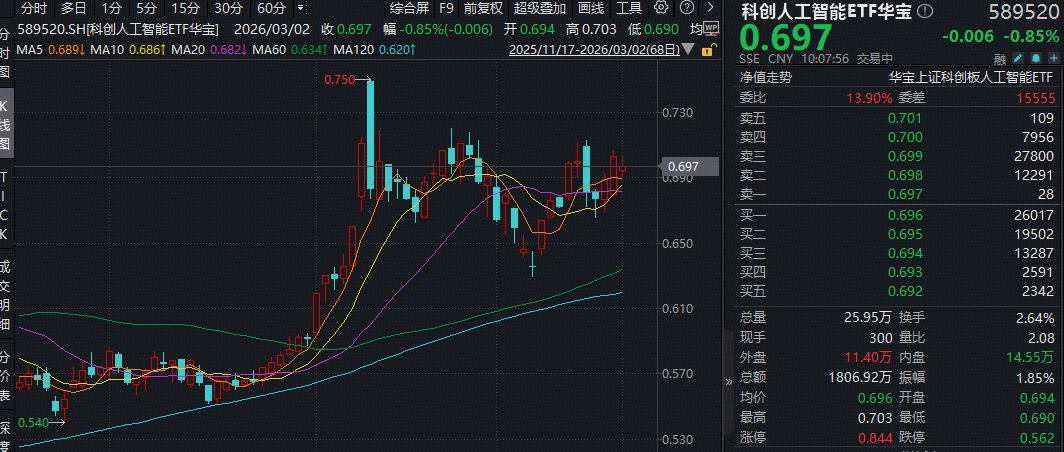This screenshot has width=1064, height=452.
Task: Click the bell price alert icon
Action: (1036, 58)
